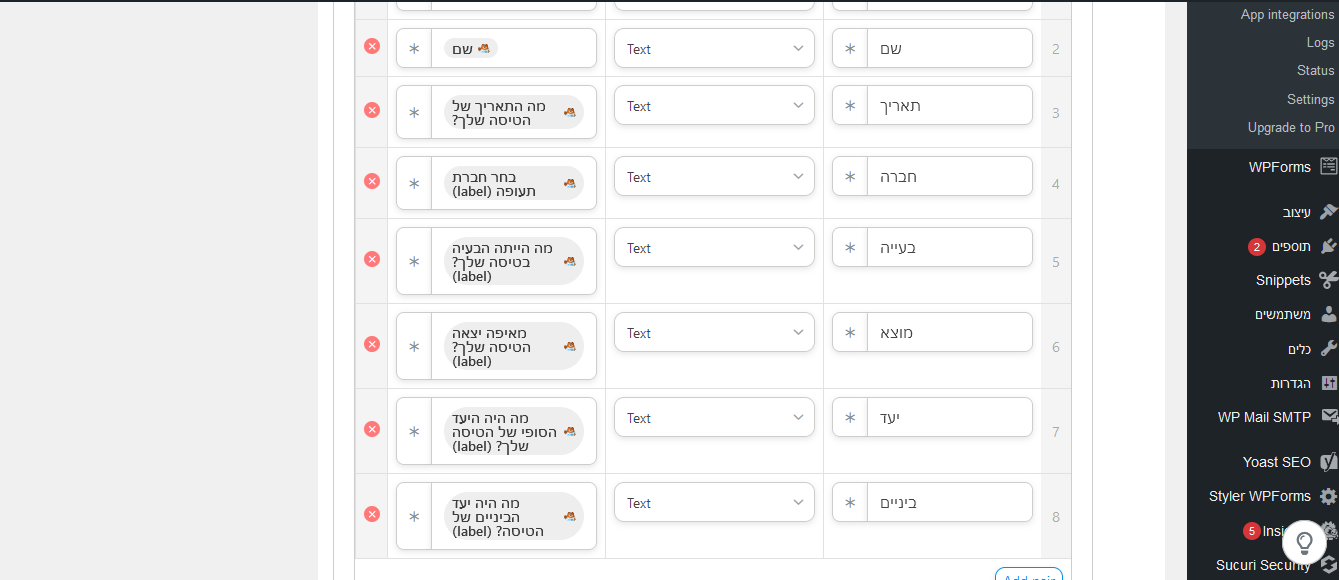Click Add pair button
1339x580 pixels.
coord(1028,576)
